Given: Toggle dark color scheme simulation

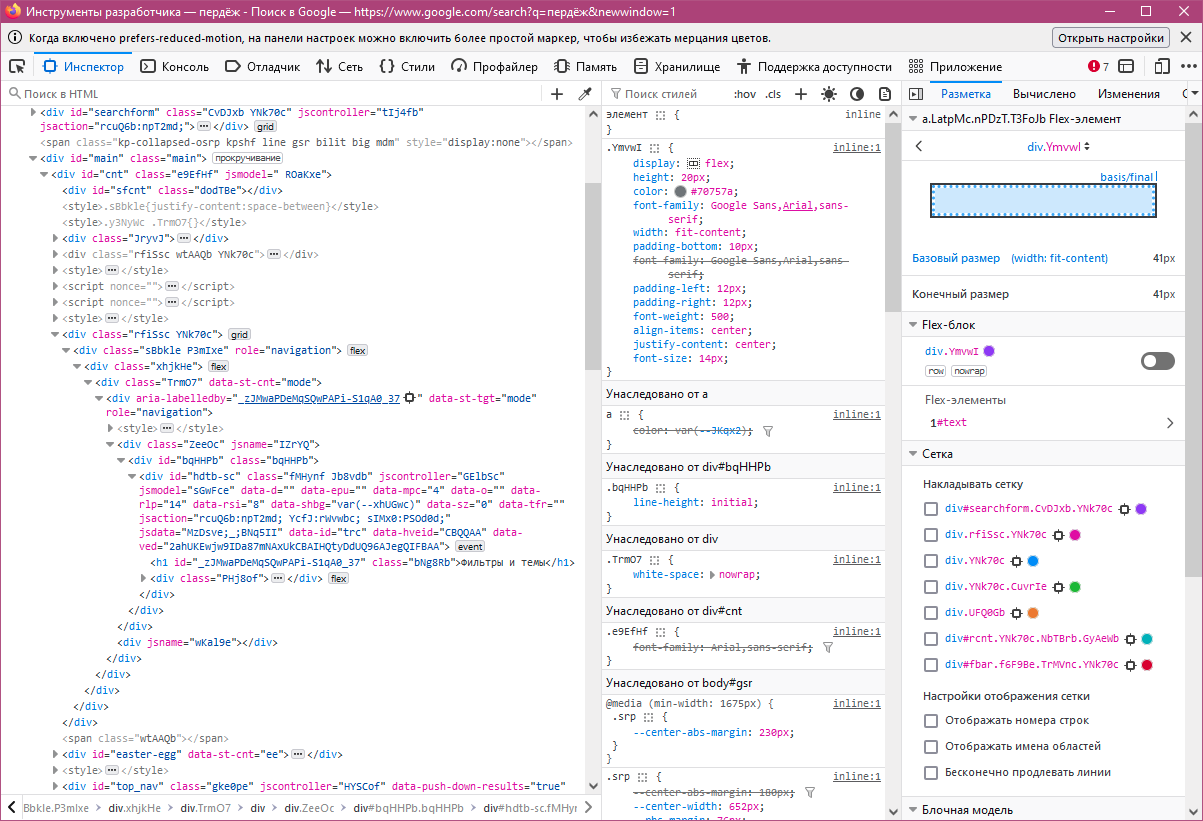Looking at the screenshot, I should [857, 94].
